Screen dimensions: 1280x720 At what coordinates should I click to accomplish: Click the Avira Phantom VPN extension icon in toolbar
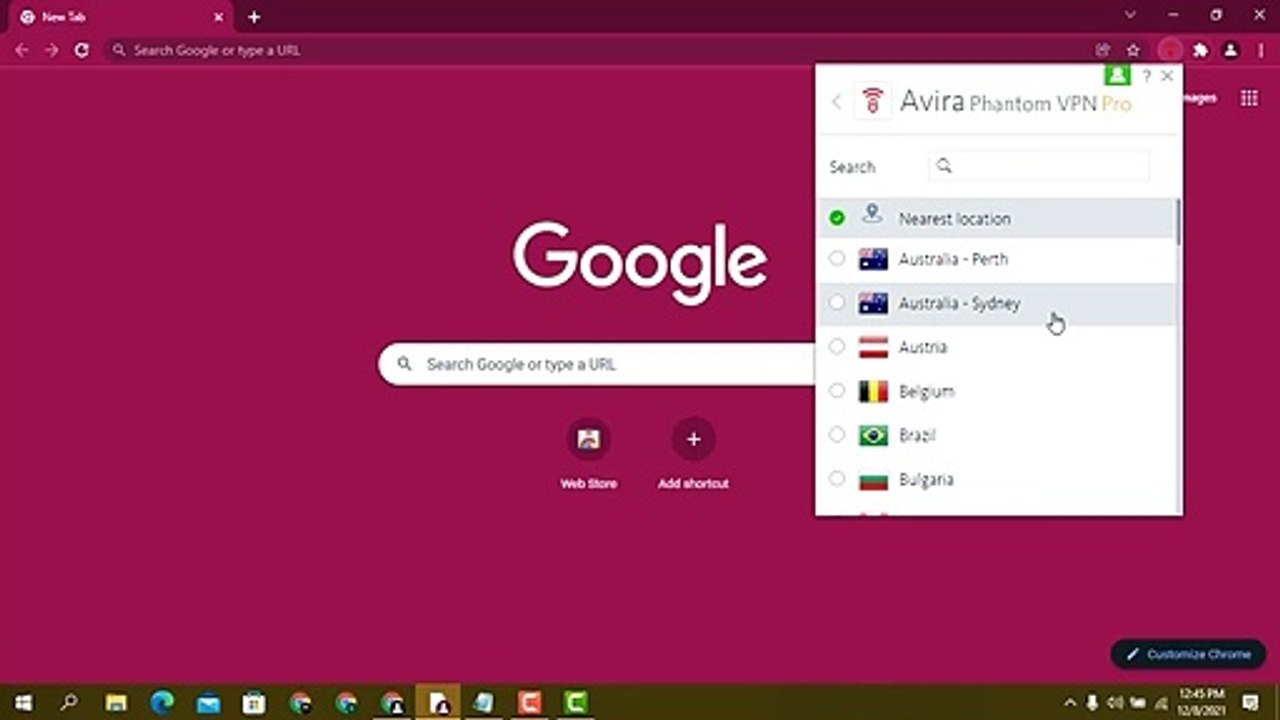point(1169,50)
